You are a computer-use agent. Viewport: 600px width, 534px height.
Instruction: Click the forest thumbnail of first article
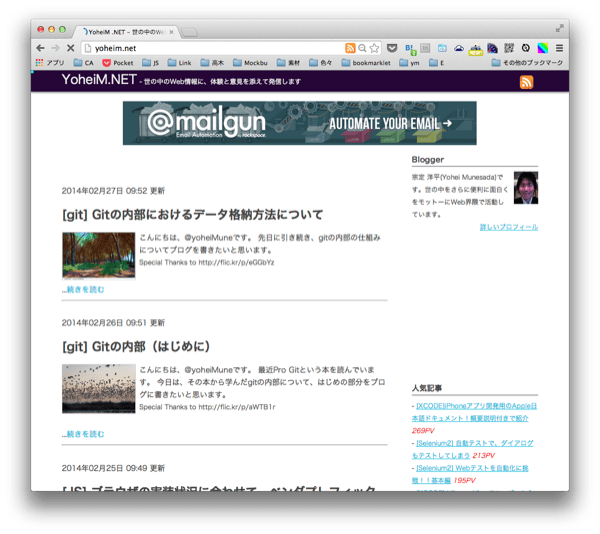99,256
